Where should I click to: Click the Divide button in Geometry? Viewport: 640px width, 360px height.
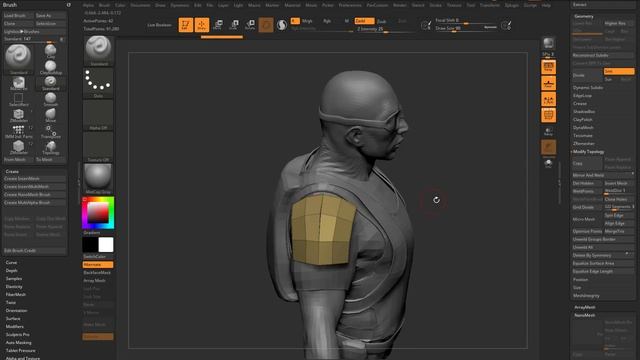click(x=587, y=75)
